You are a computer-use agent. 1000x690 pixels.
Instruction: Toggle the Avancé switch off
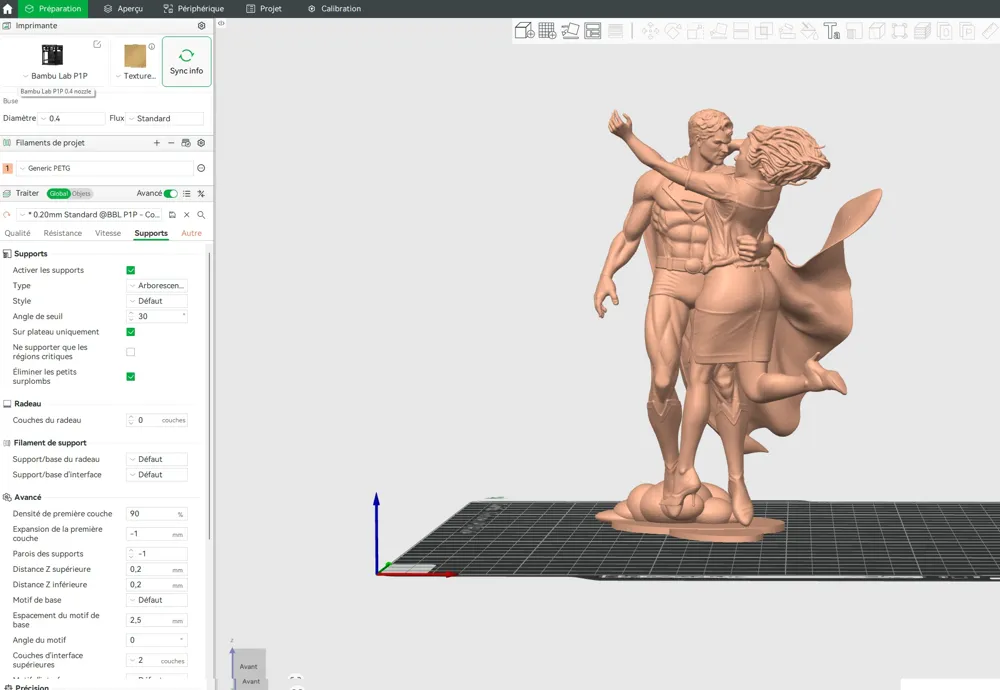click(x=170, y=193)
